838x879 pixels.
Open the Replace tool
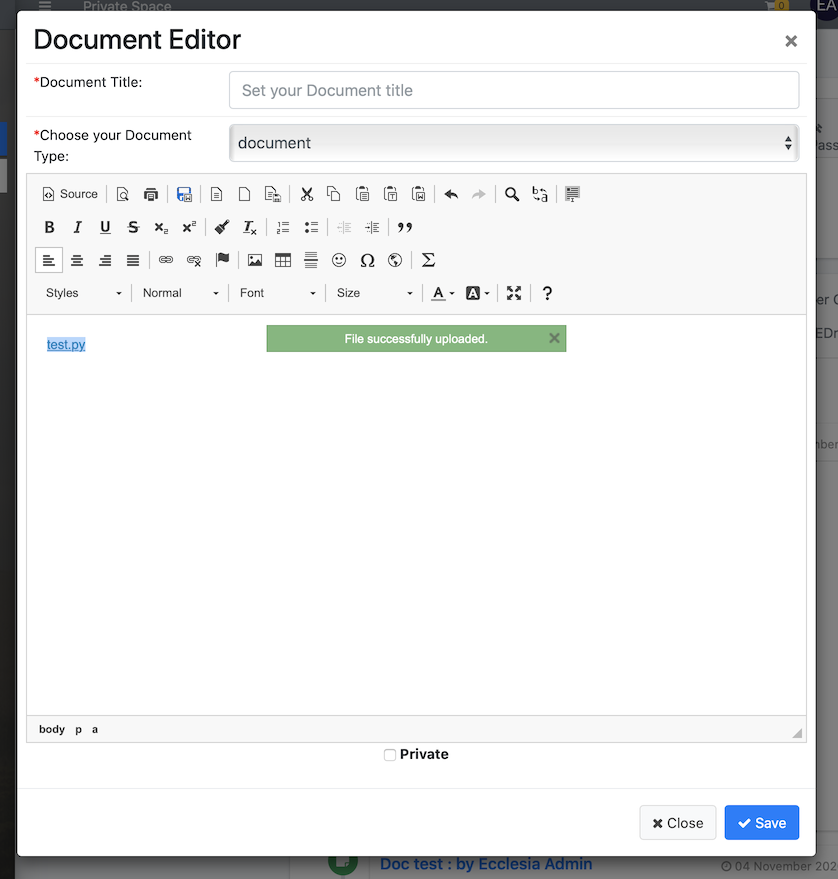click(x=540, y=194)
